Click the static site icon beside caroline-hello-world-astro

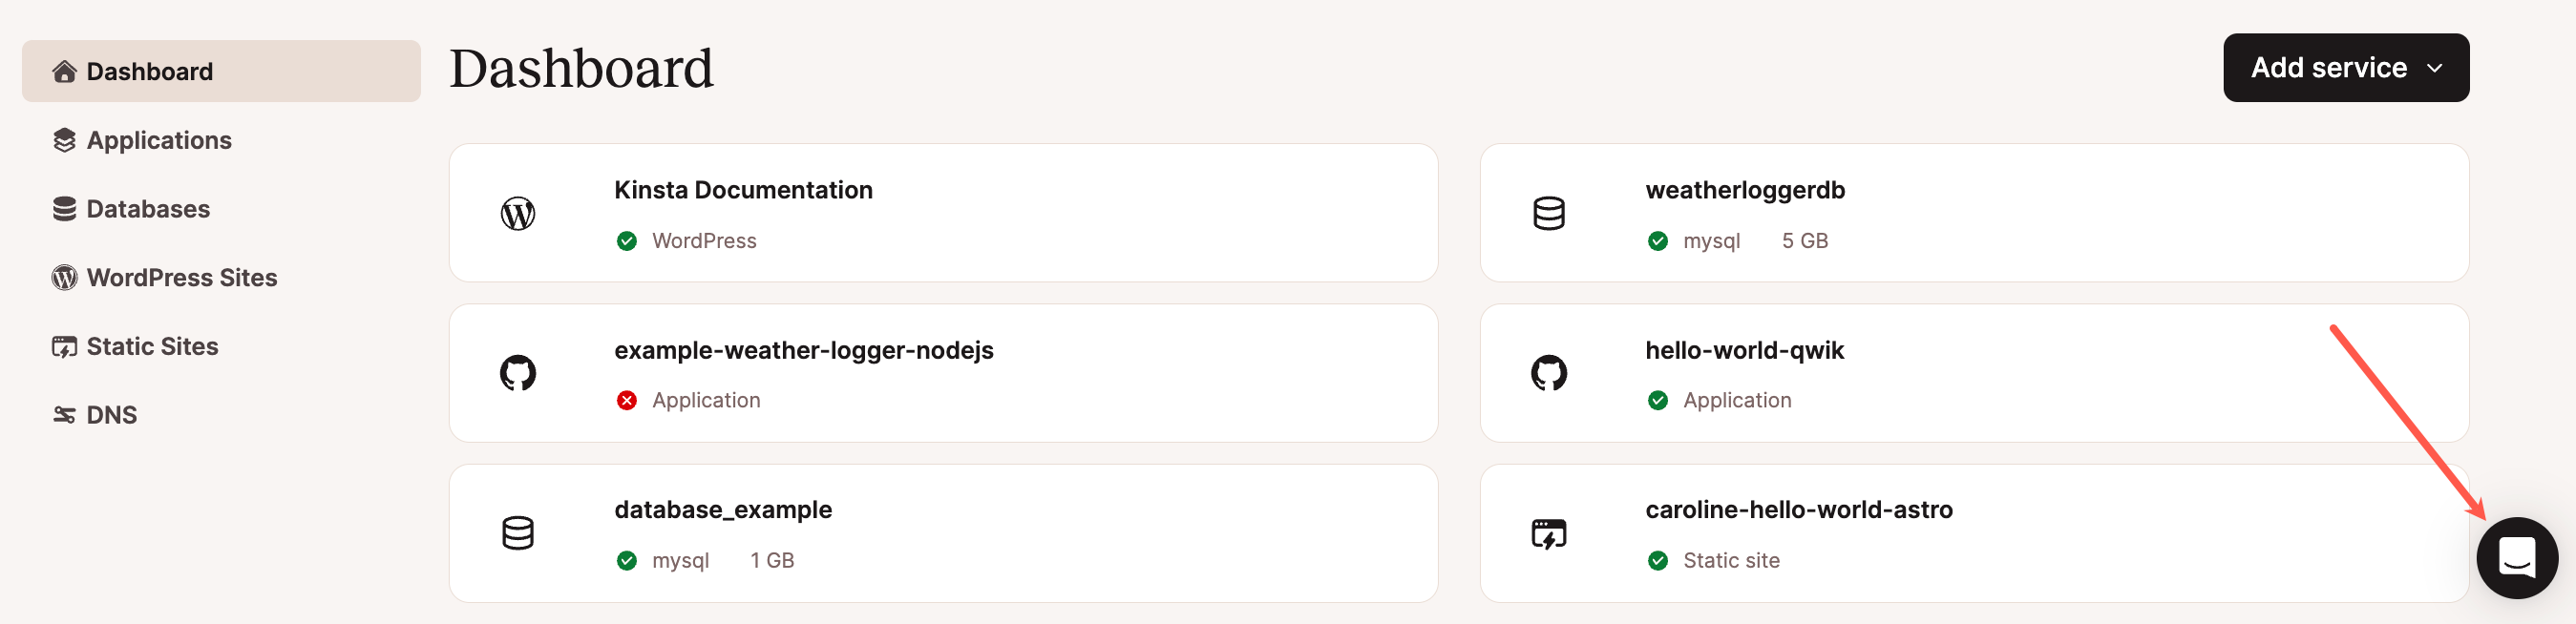(1548, 533)
